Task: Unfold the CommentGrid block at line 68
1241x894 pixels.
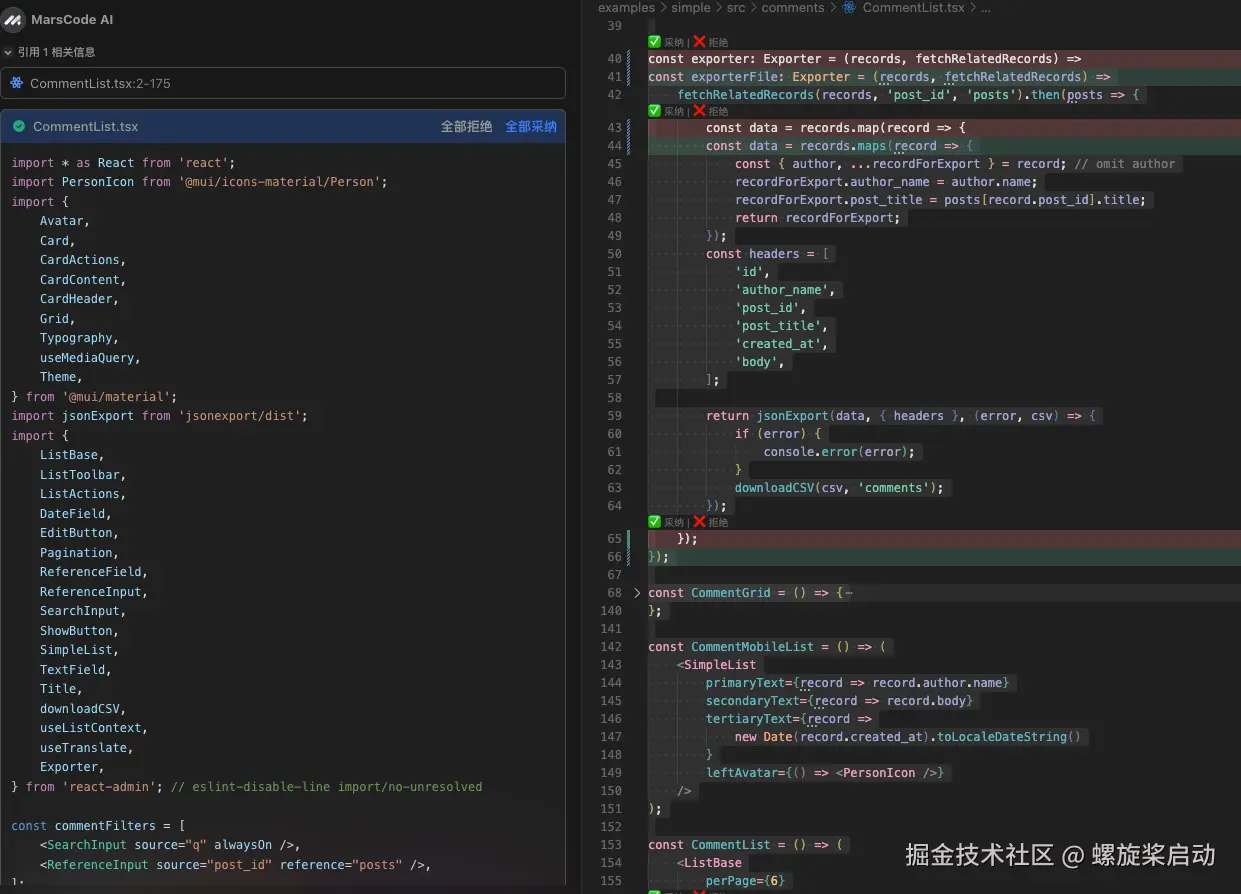Action: (x=638, y=593)
